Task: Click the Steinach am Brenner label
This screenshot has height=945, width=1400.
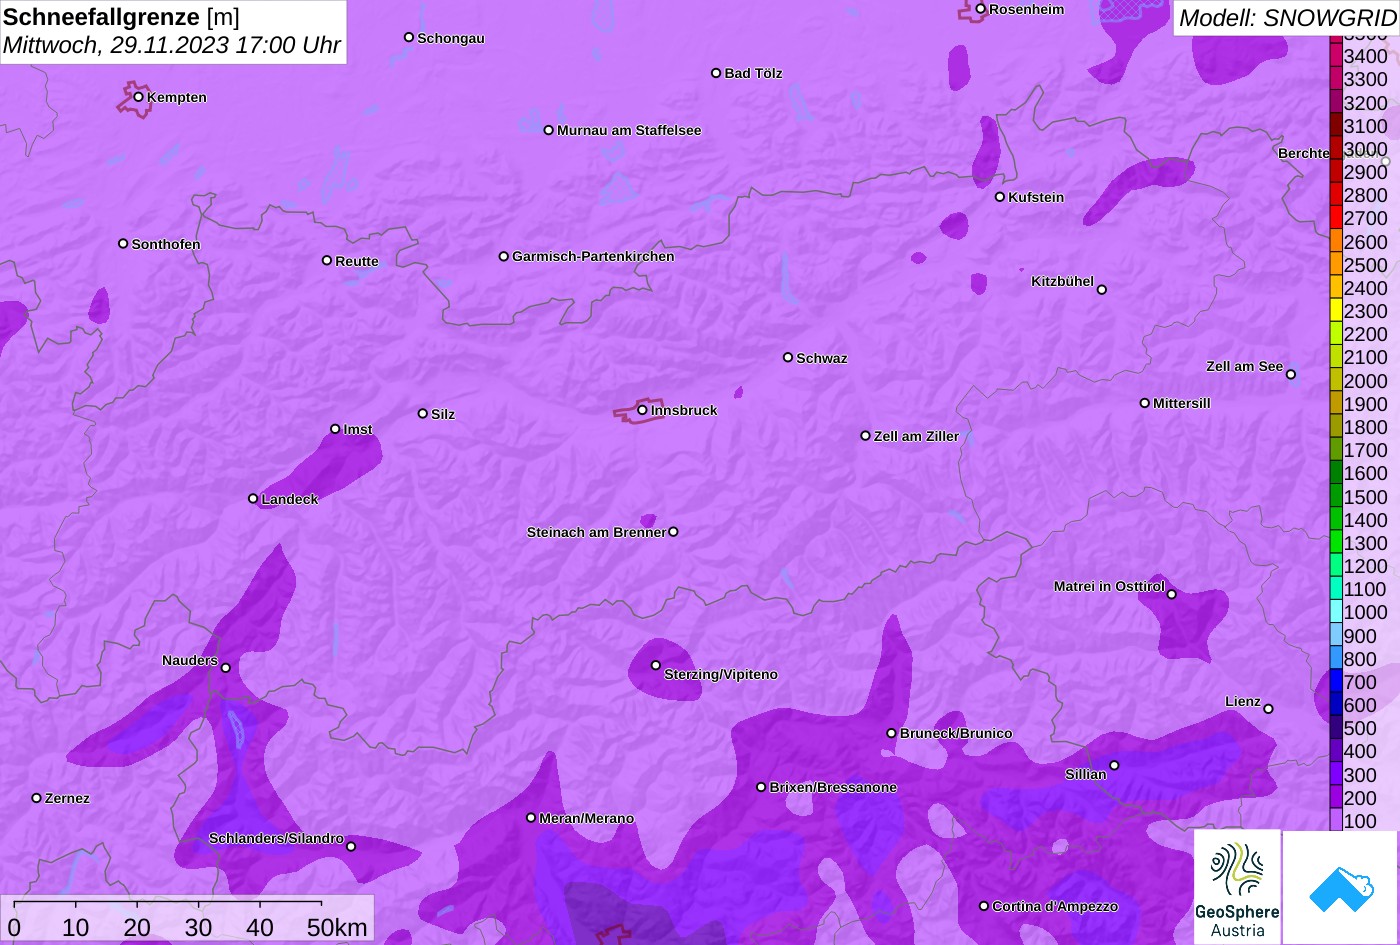Action: pyautogui.click(x=596, y=532)
